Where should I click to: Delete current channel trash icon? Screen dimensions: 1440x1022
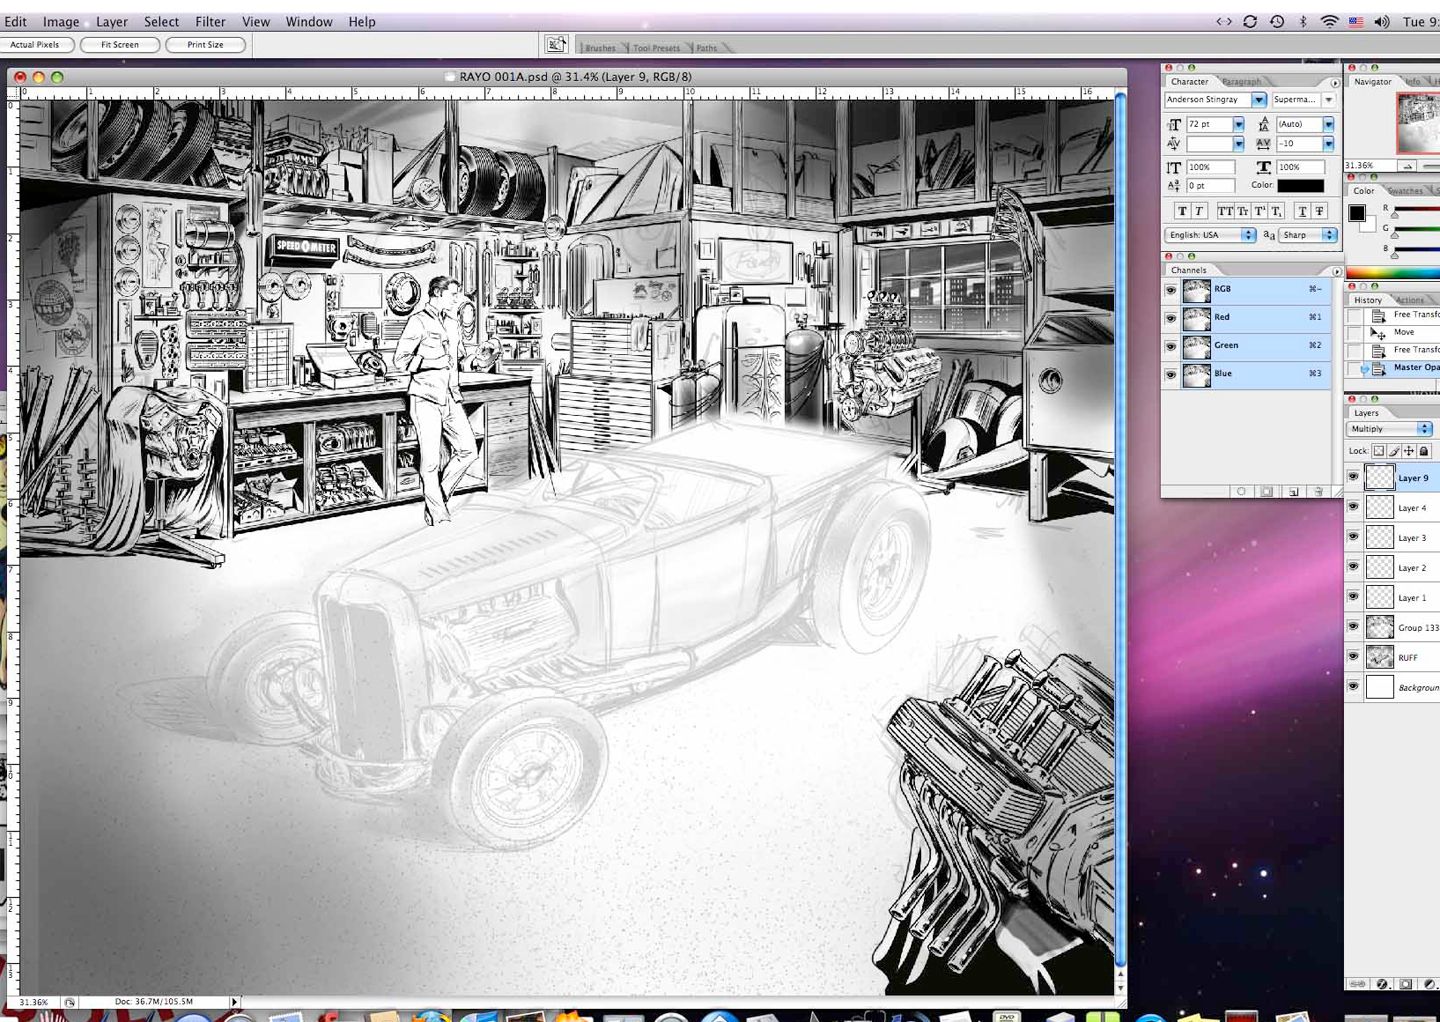click(1318, 492)
